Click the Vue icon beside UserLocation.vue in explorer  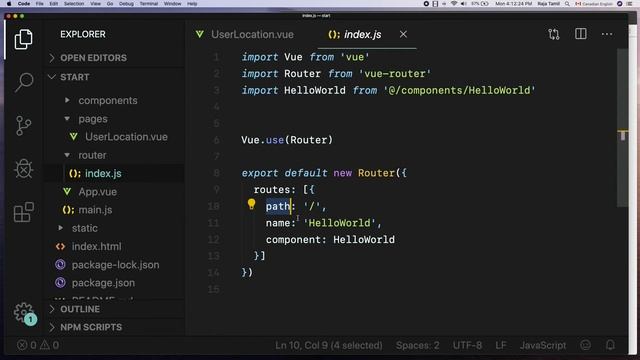tap(73, 137)
